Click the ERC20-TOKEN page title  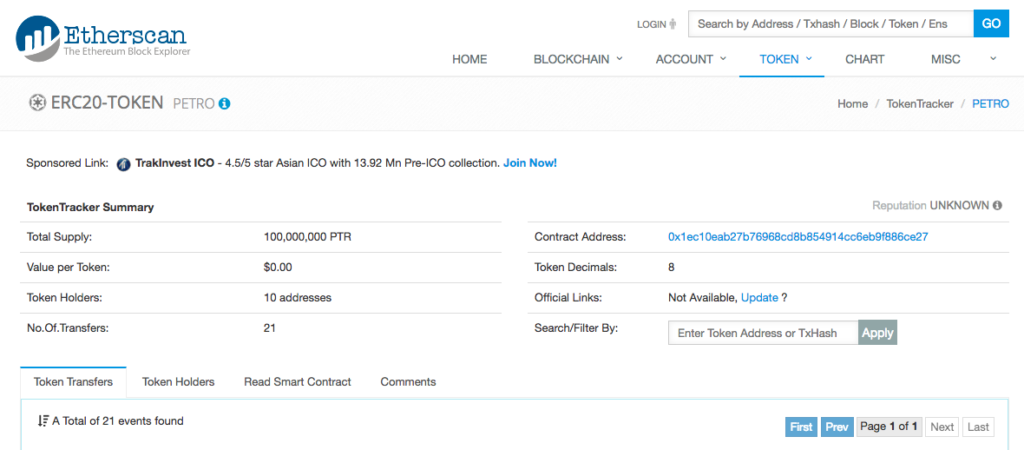[107, 103]
